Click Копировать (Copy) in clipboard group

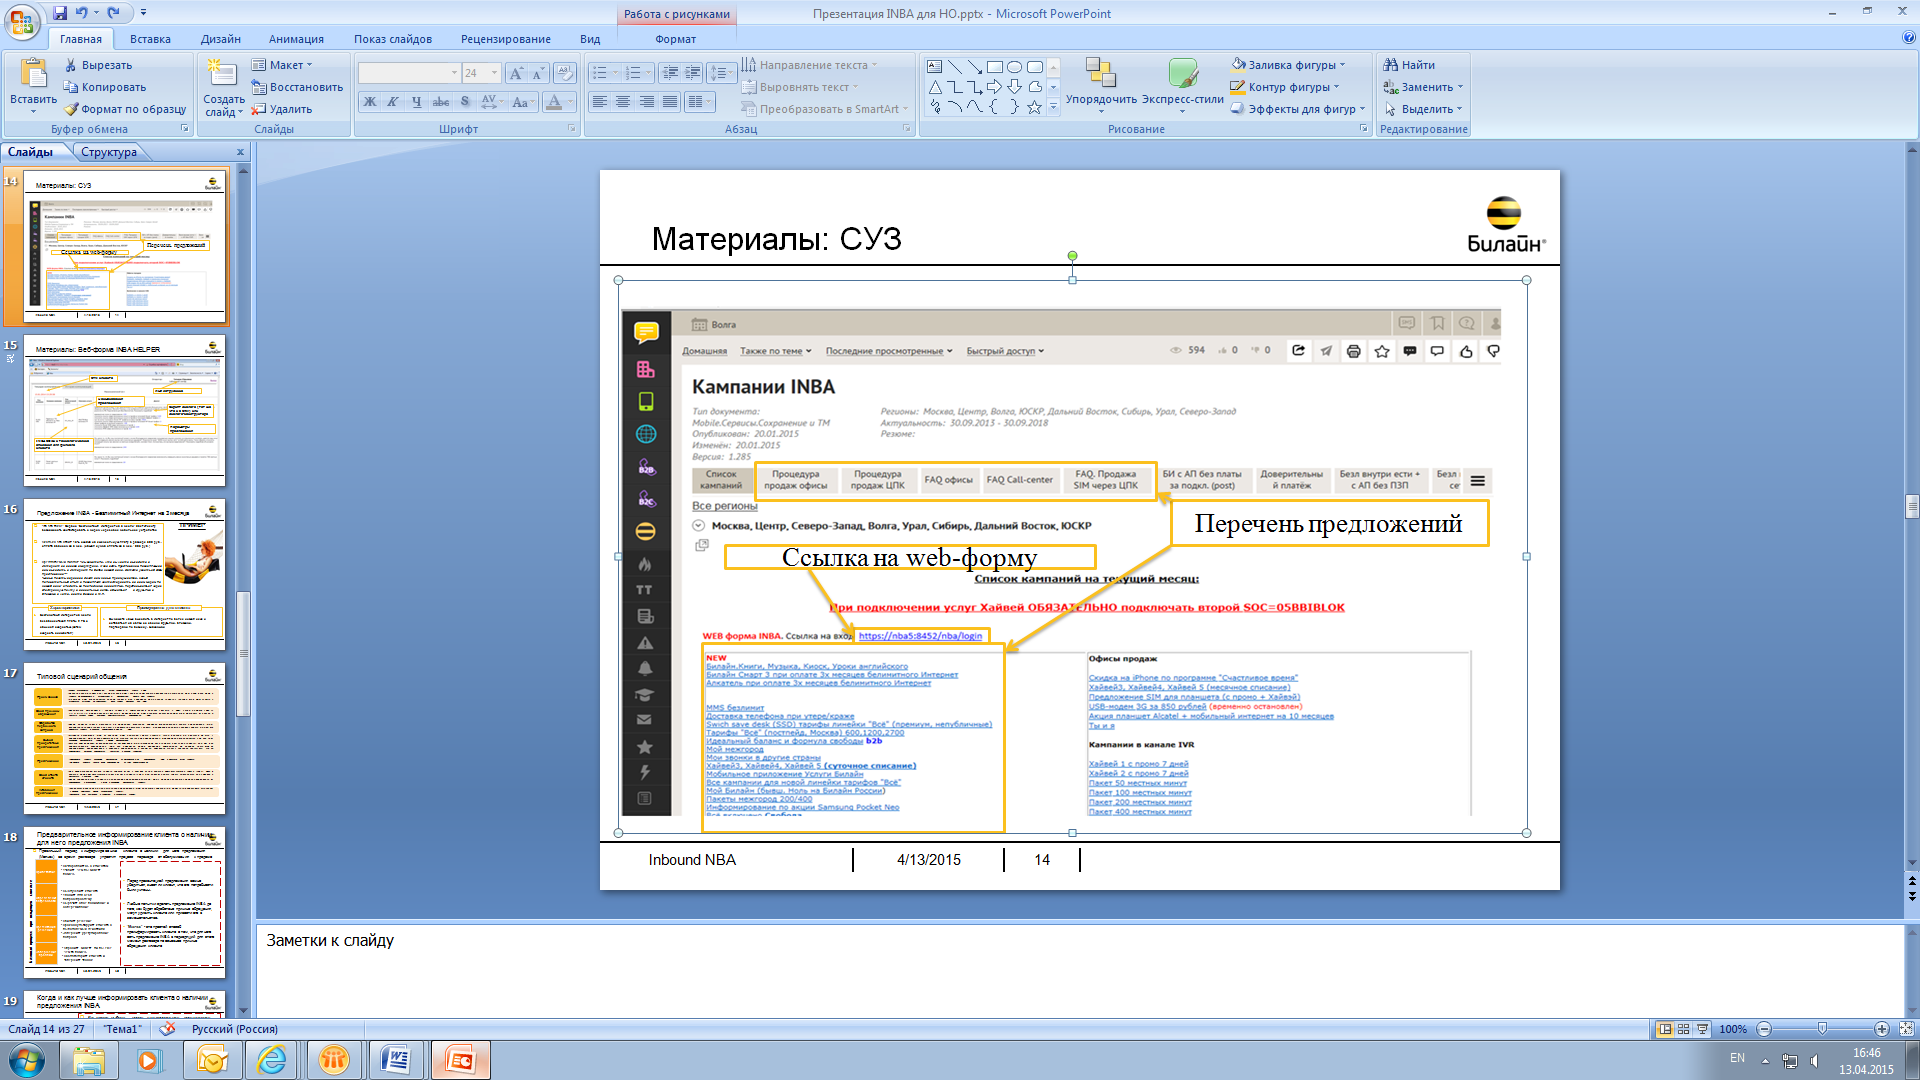[104, 87]
